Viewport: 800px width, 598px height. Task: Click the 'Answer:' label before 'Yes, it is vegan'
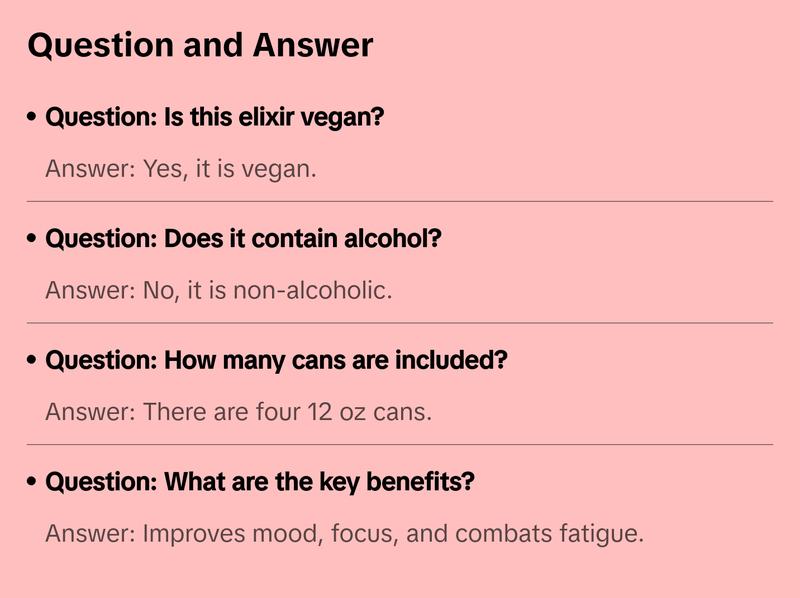click(x=90, y=168)
